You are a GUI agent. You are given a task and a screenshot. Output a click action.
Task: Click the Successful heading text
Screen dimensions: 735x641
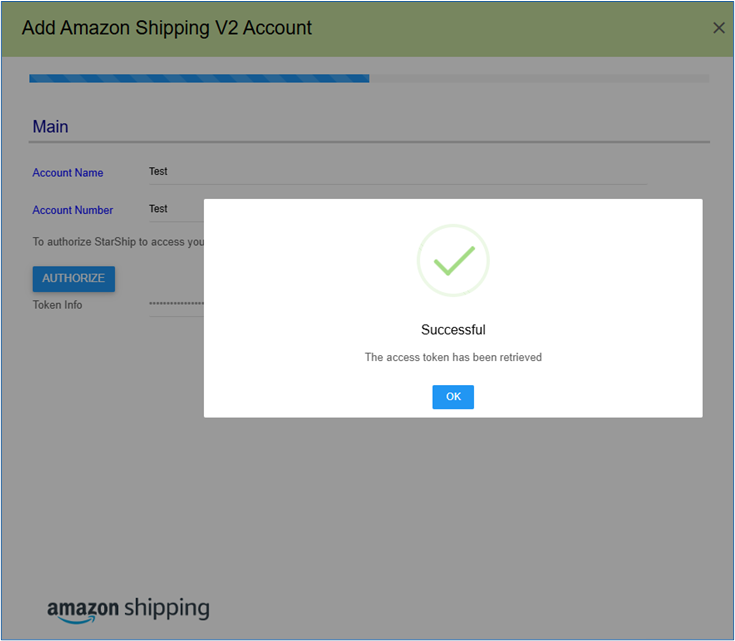453,330
